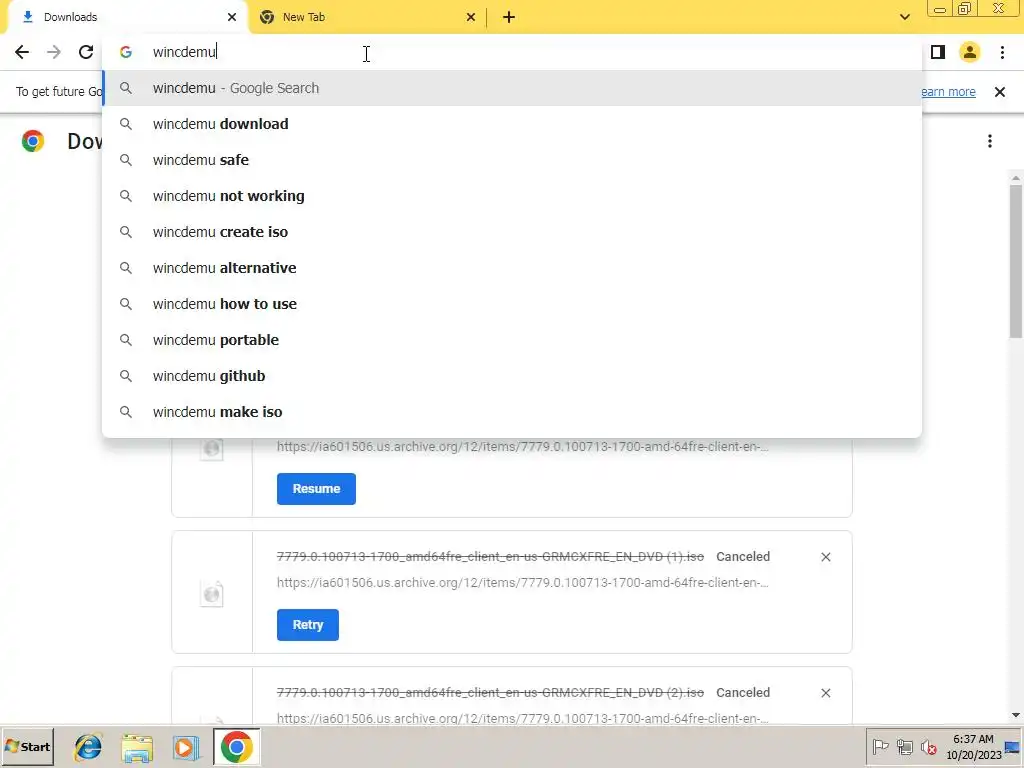1024x768 pixels.
Task: Open the 'Learn more' link in info bar
Action: coord(948,92)
